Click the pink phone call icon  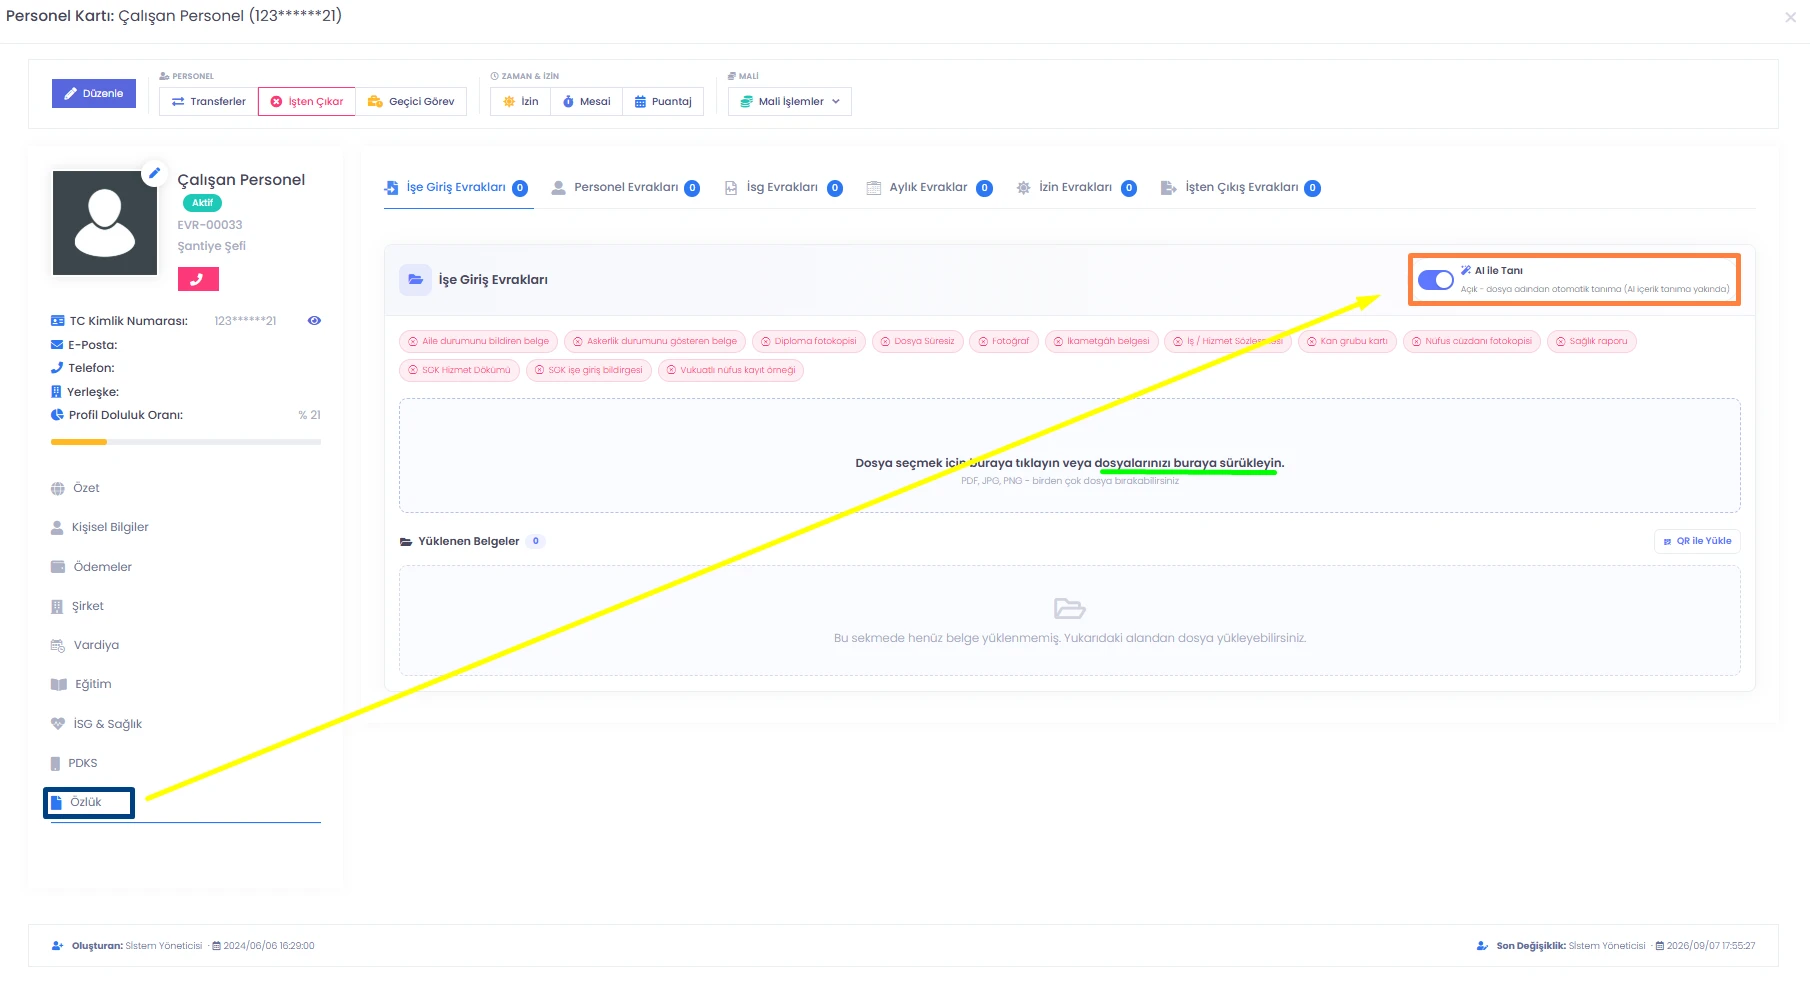coord(198,279)
